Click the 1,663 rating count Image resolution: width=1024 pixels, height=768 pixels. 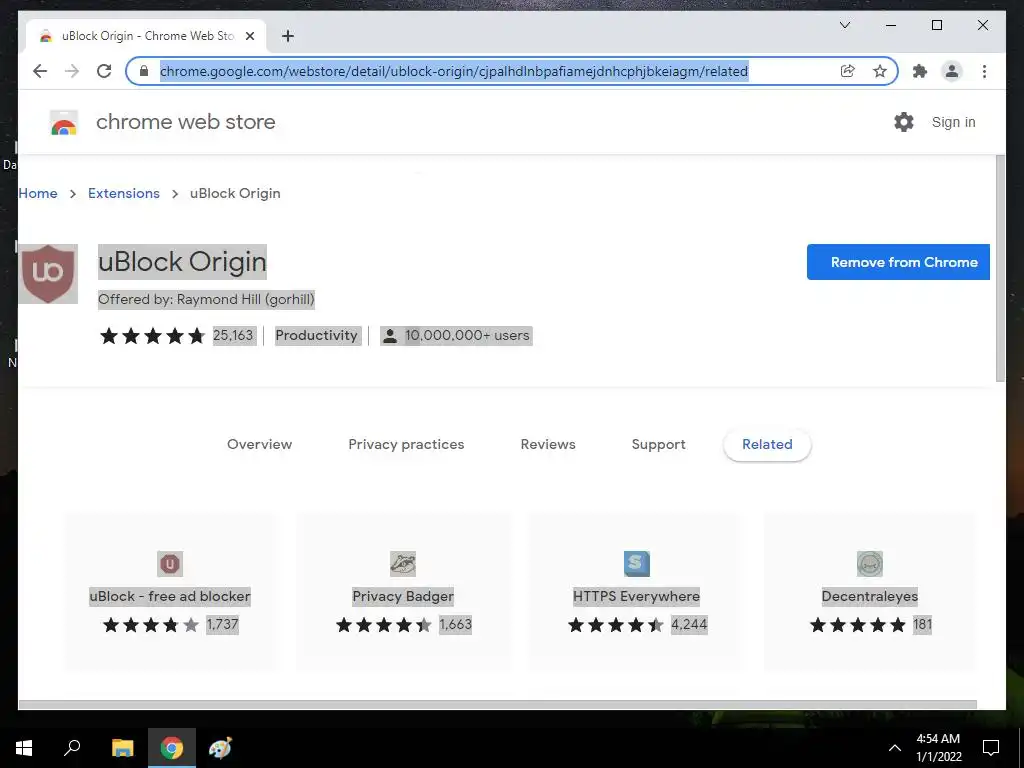(x=455, y=625)
